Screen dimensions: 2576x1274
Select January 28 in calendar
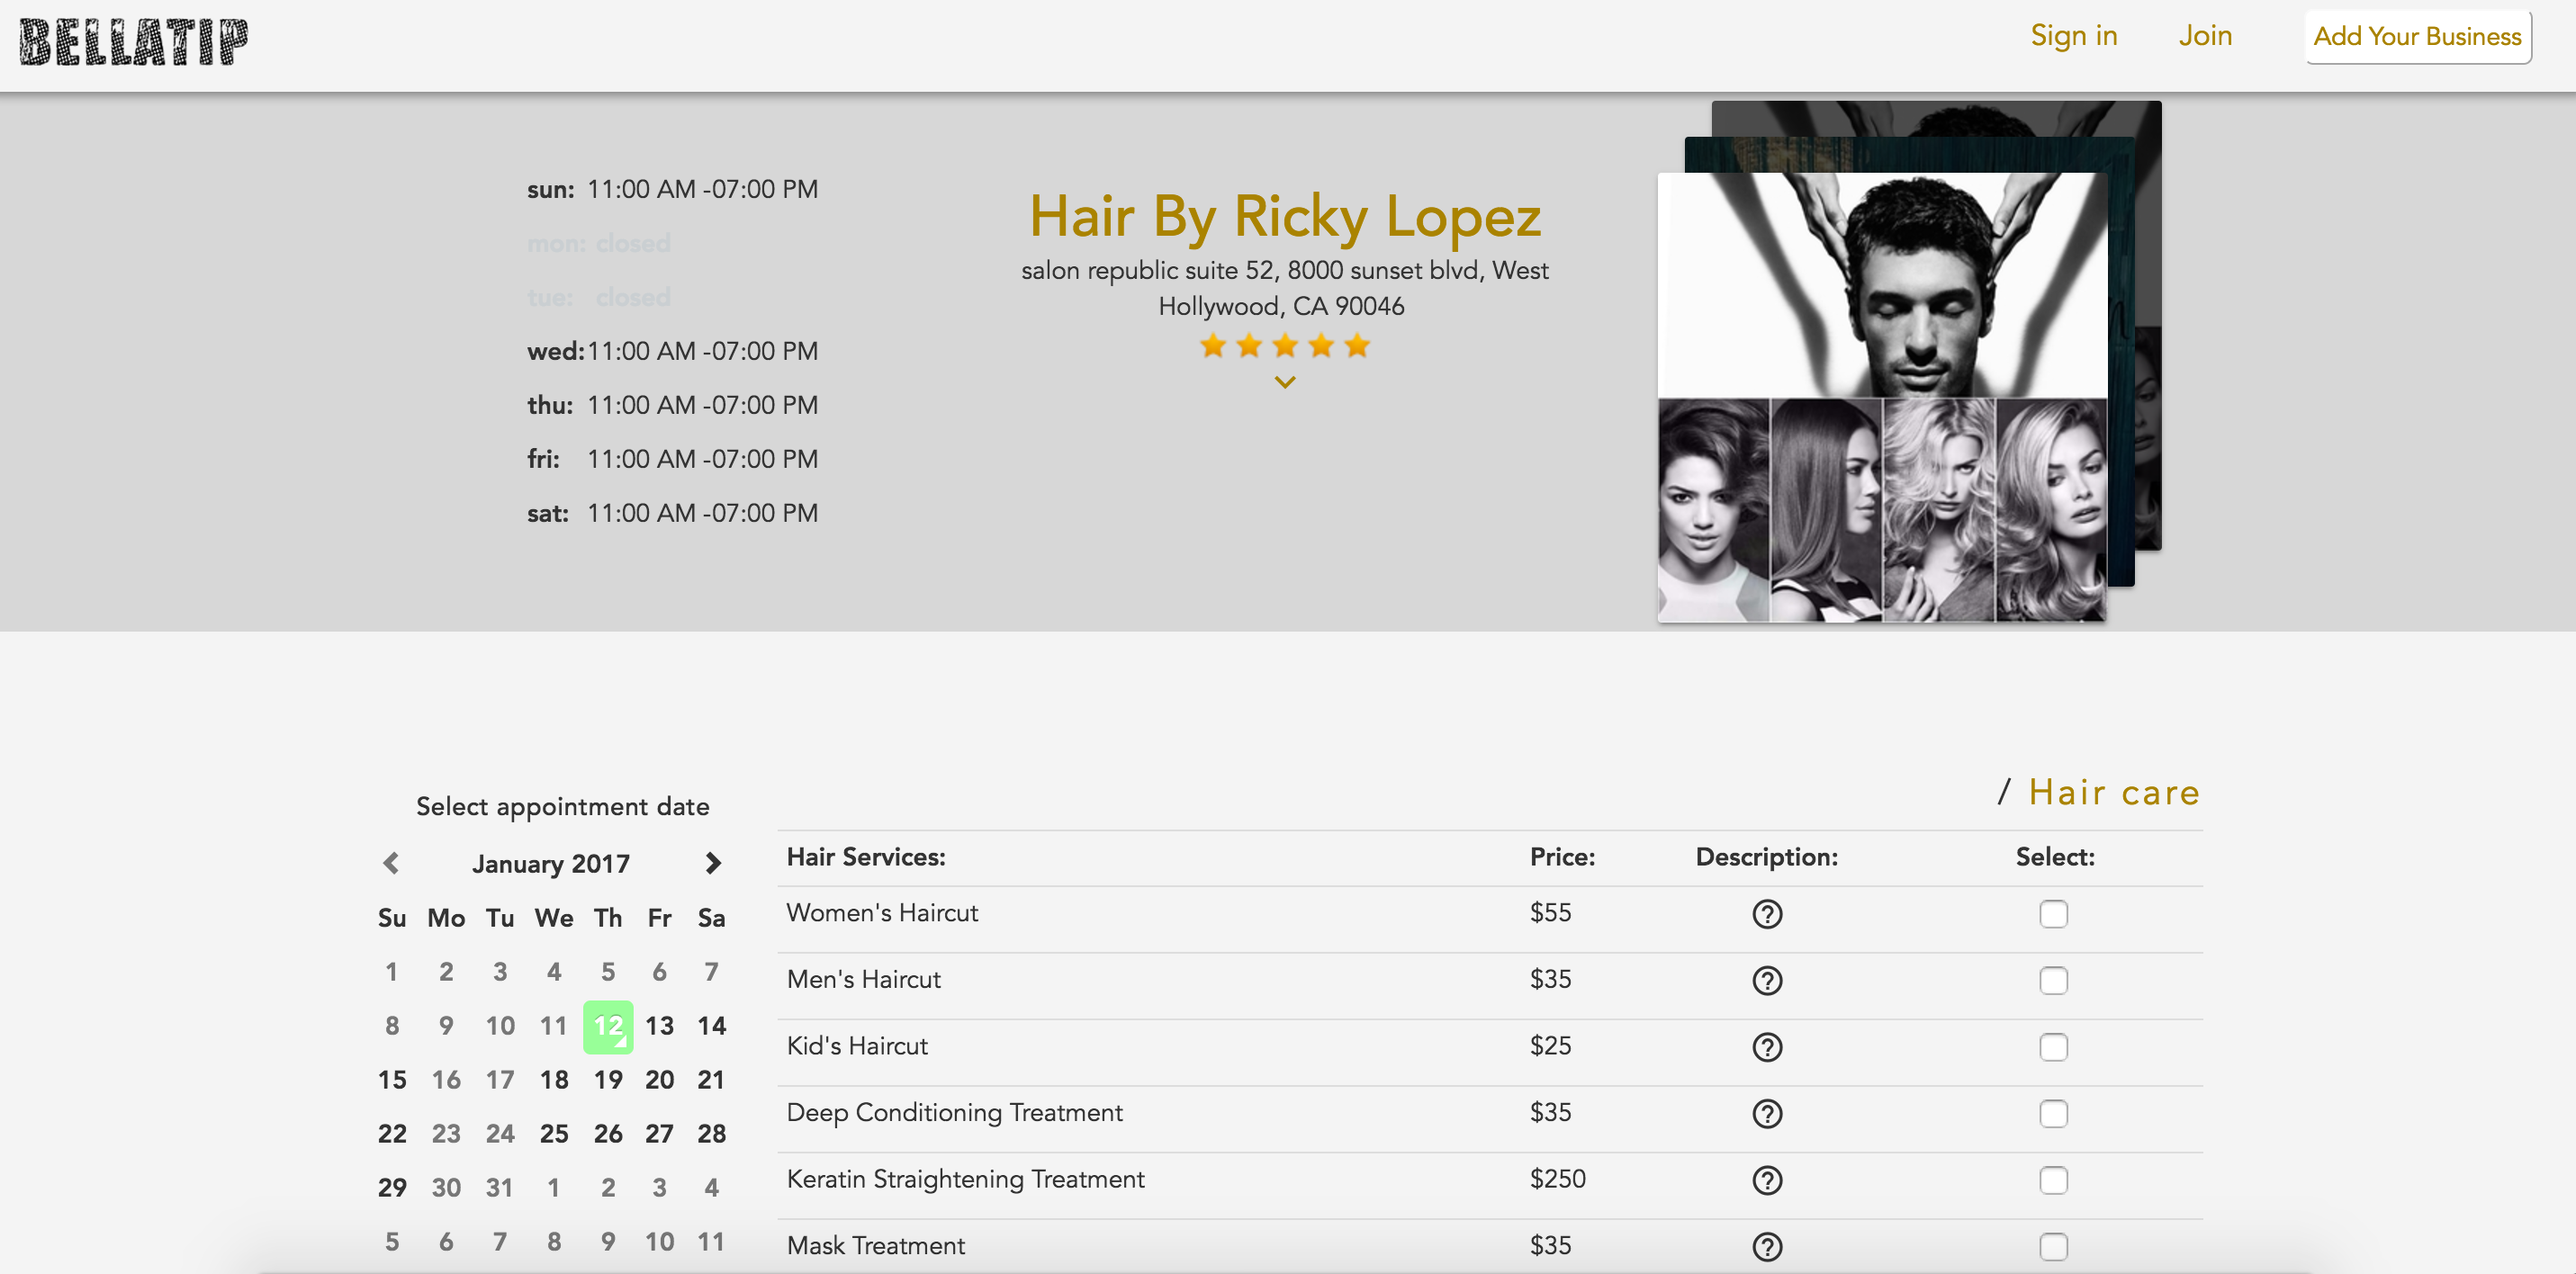coord(711,1134)
